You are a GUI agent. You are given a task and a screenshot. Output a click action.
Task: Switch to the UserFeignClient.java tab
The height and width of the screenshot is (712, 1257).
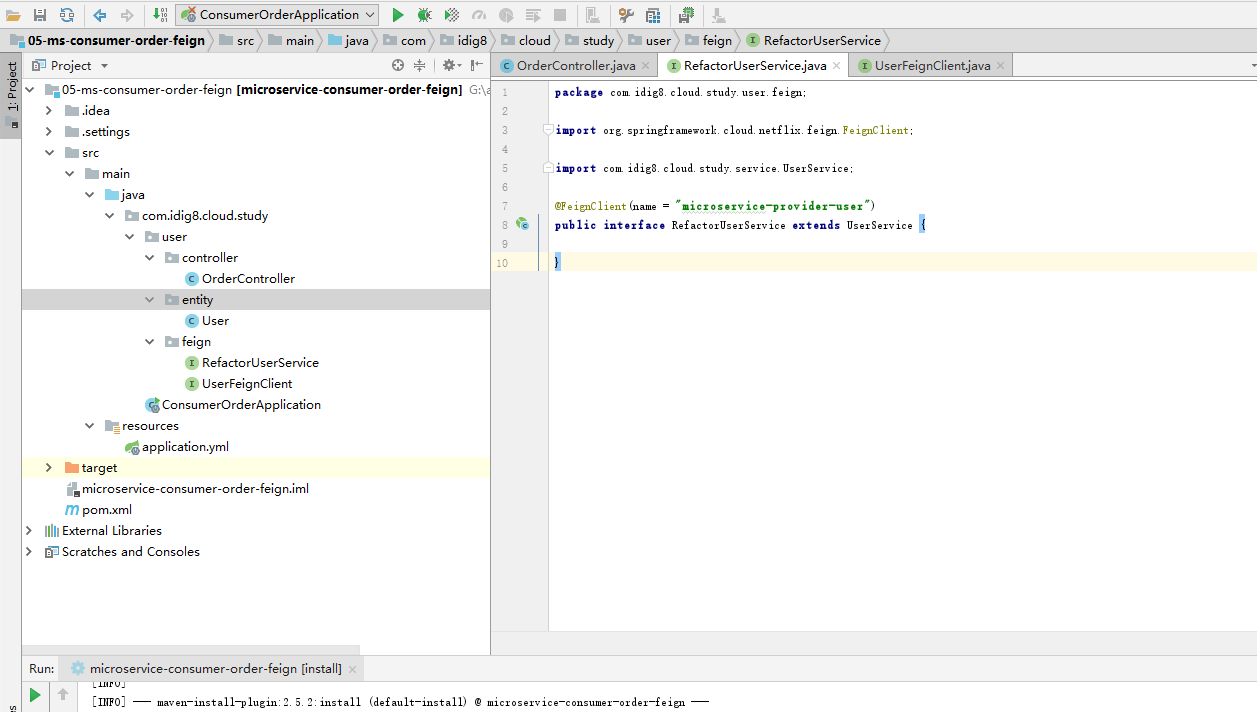coord(931,65)
